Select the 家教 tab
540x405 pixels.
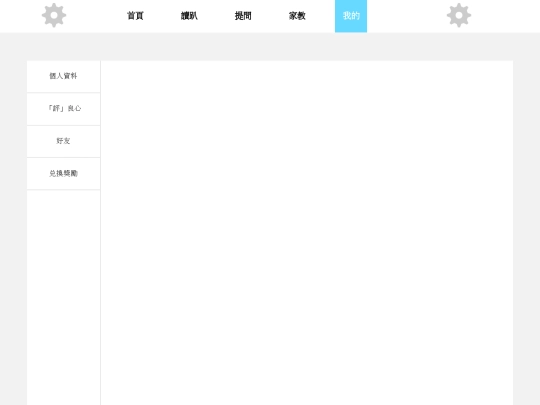(297, 16)
